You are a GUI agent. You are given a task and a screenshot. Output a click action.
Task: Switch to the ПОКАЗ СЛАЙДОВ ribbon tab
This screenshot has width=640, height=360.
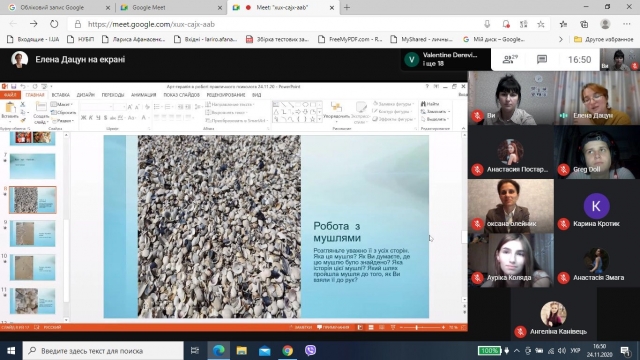tap(182, 95)
